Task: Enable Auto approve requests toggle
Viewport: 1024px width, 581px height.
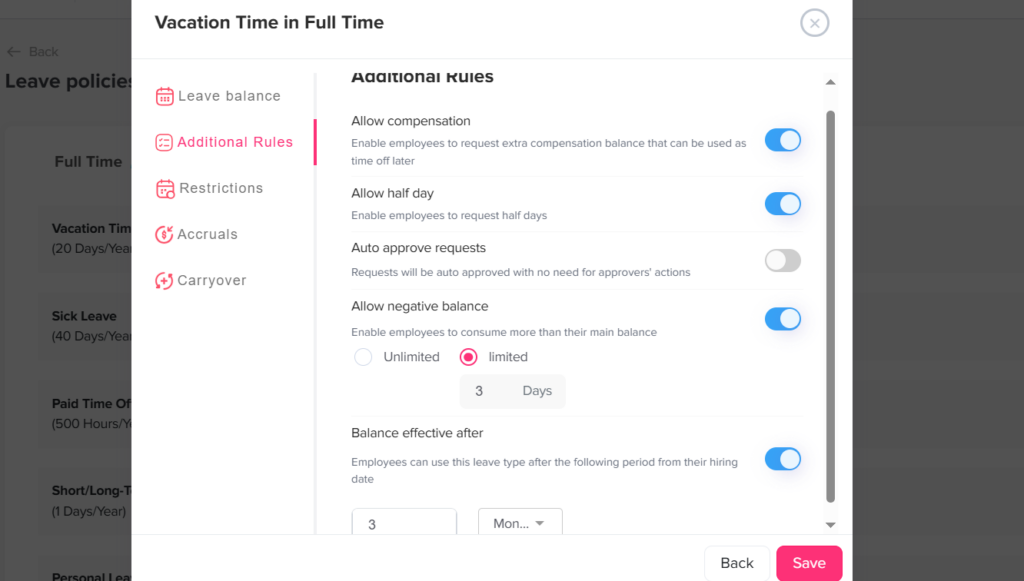Action: pyautogui.click(x=783, y=261)
